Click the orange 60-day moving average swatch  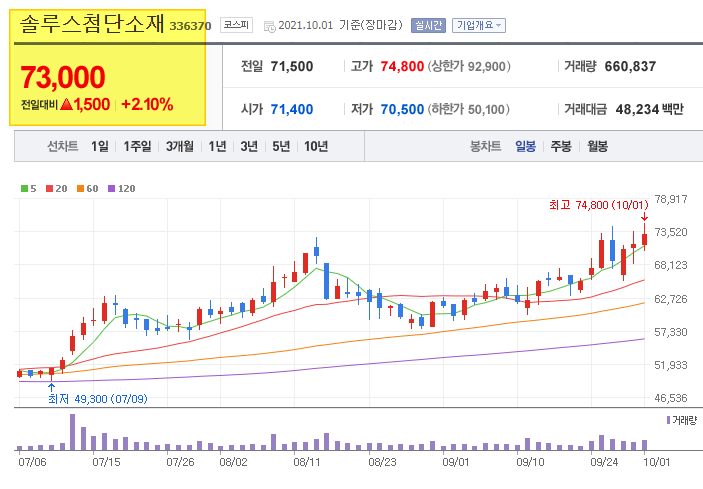tap(80, 189)
